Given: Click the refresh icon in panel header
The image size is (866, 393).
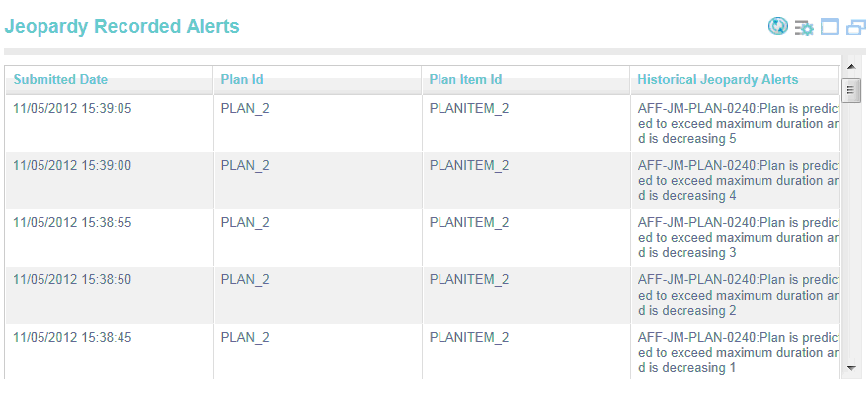Looking at the screenshot, I should [x=778, y=26].
